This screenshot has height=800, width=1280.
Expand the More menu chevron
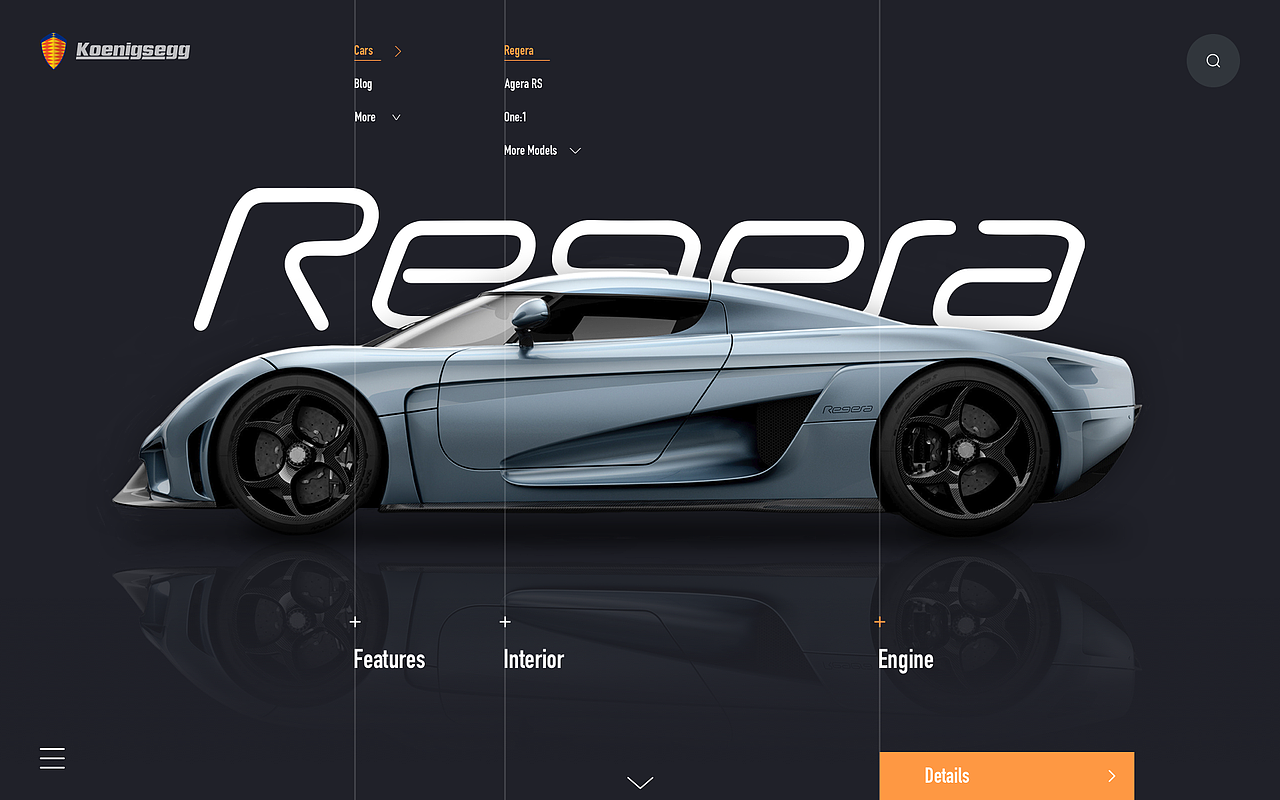(x=396, y=117)
